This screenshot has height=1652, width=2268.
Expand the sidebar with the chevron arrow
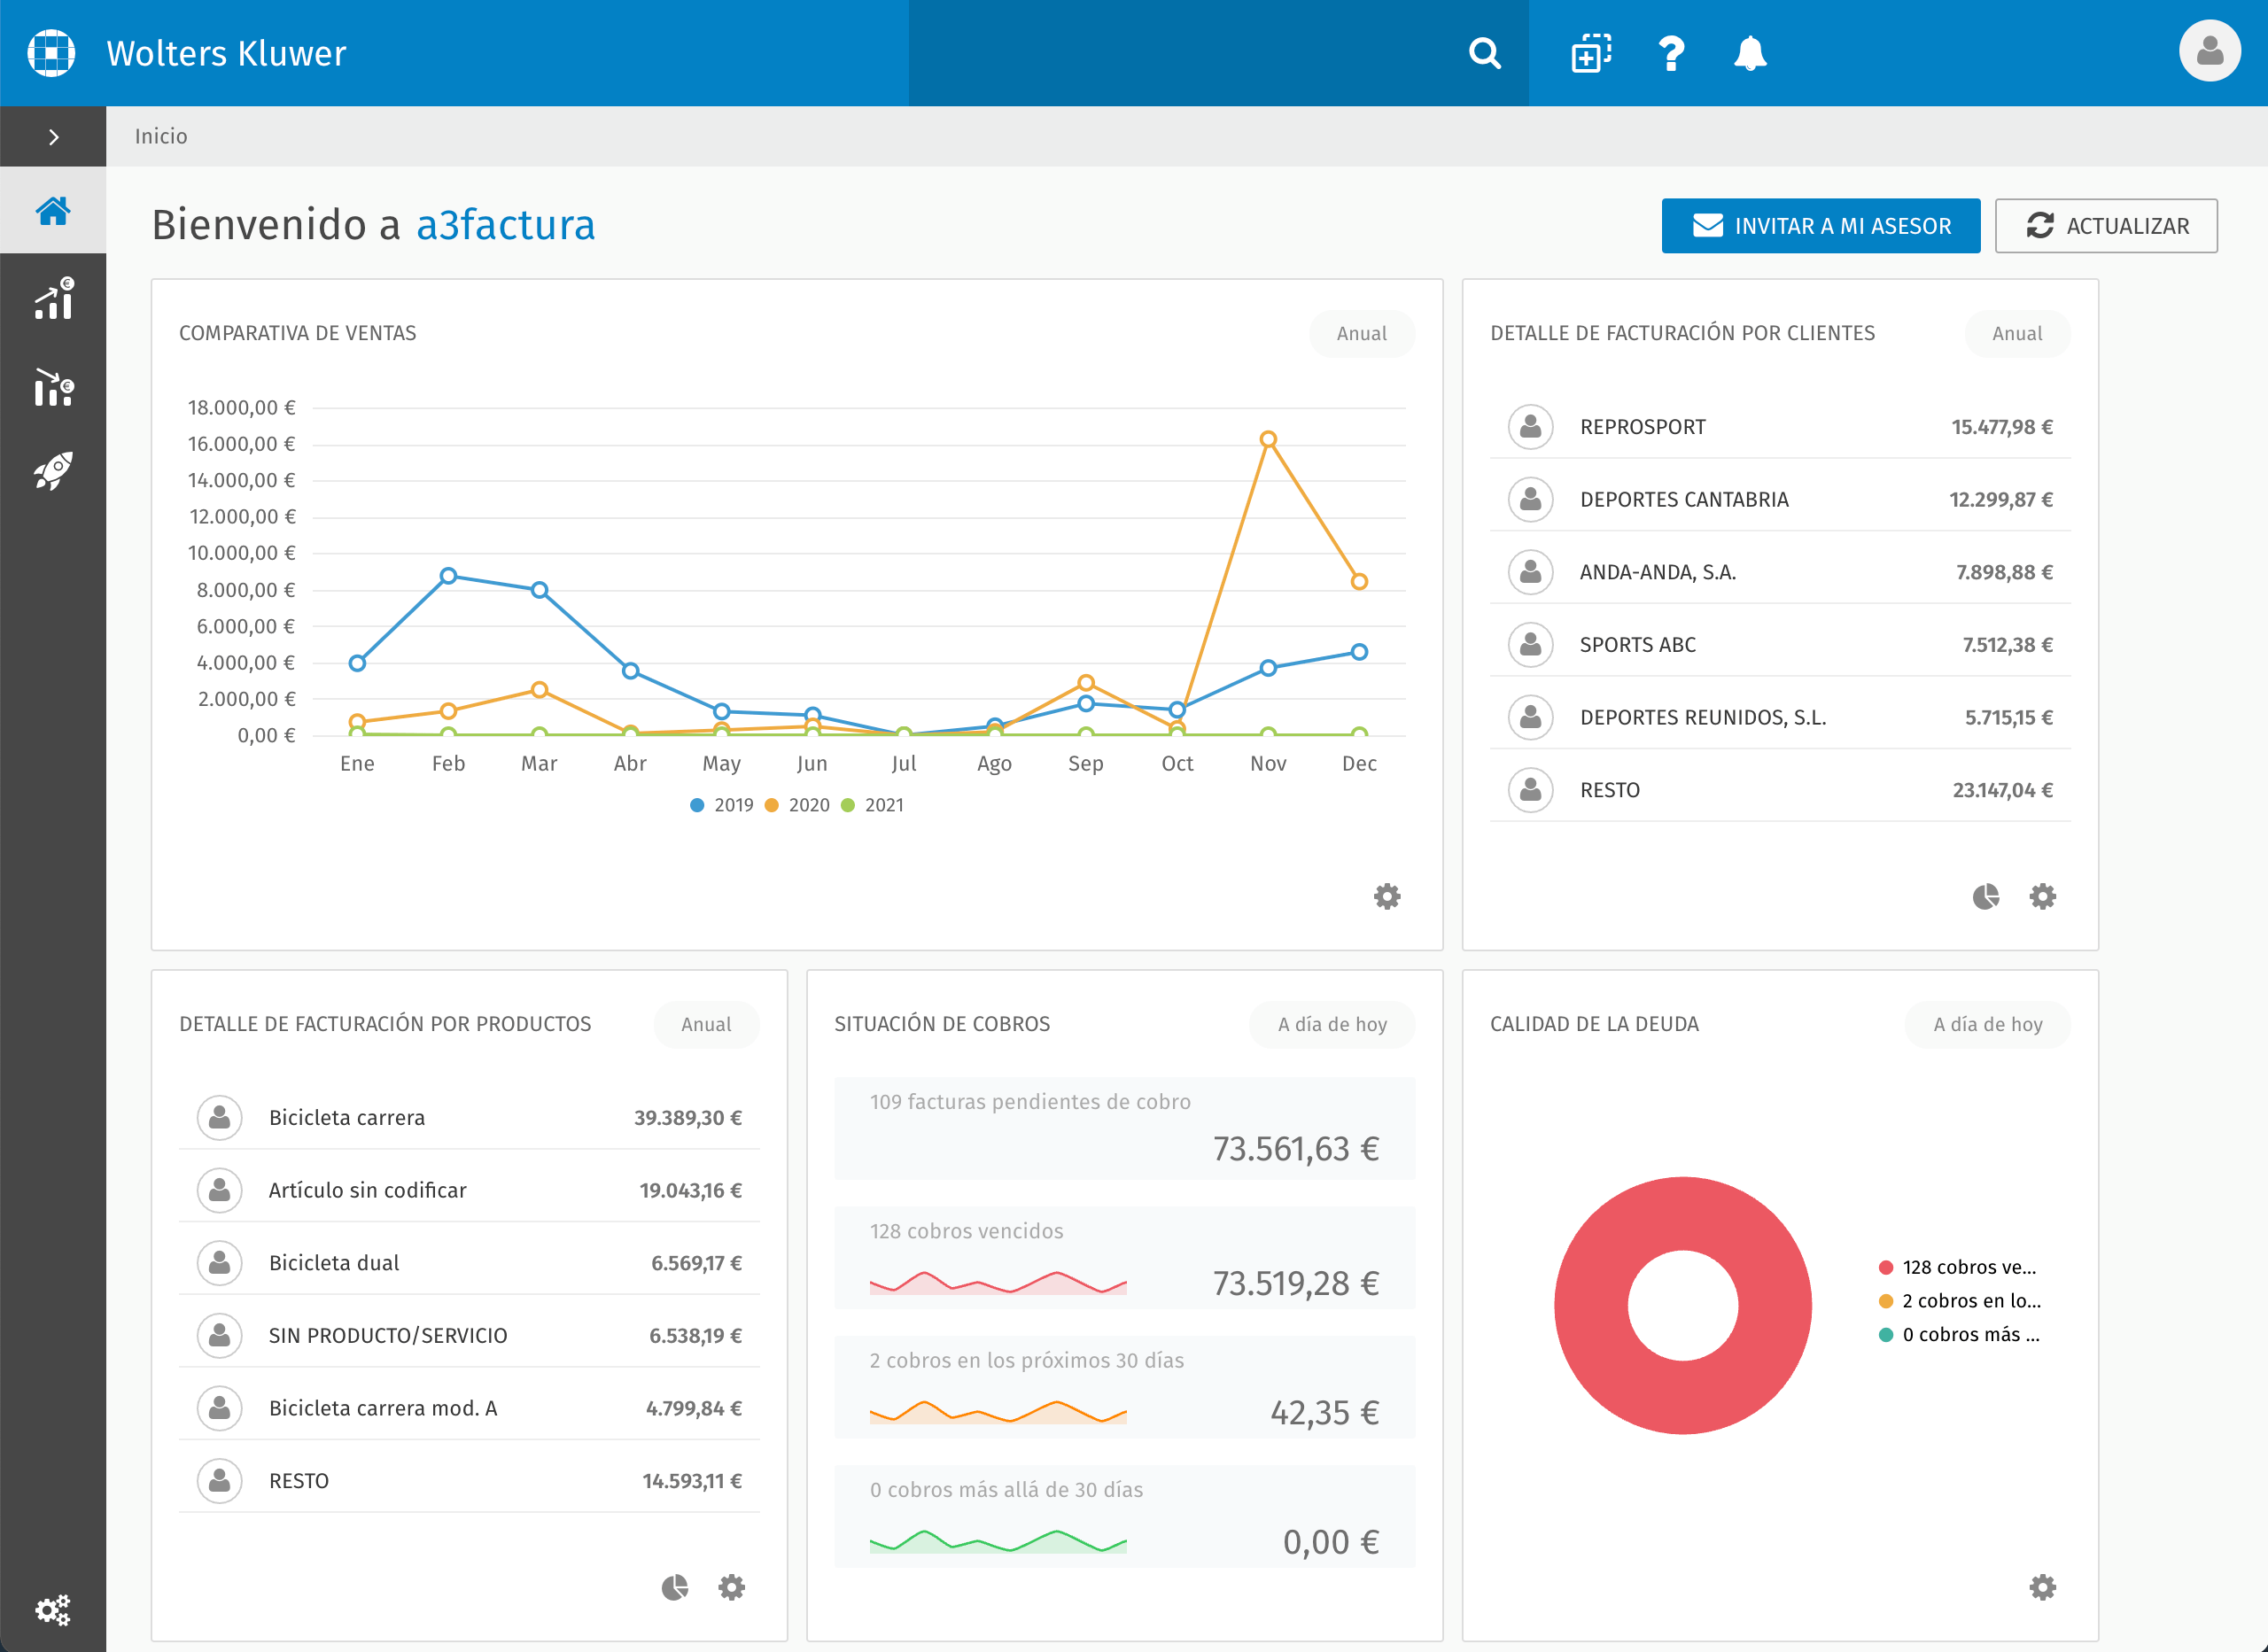[53, 137]
